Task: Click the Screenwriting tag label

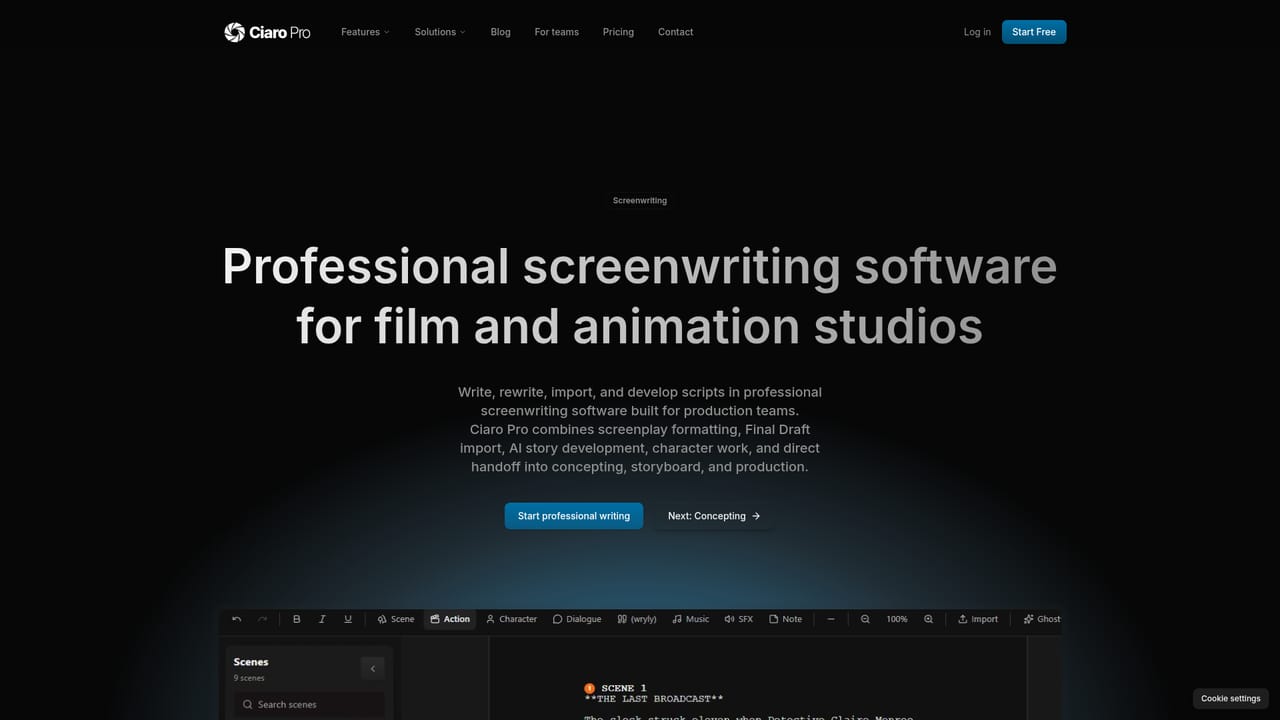Action: [640, 200]
